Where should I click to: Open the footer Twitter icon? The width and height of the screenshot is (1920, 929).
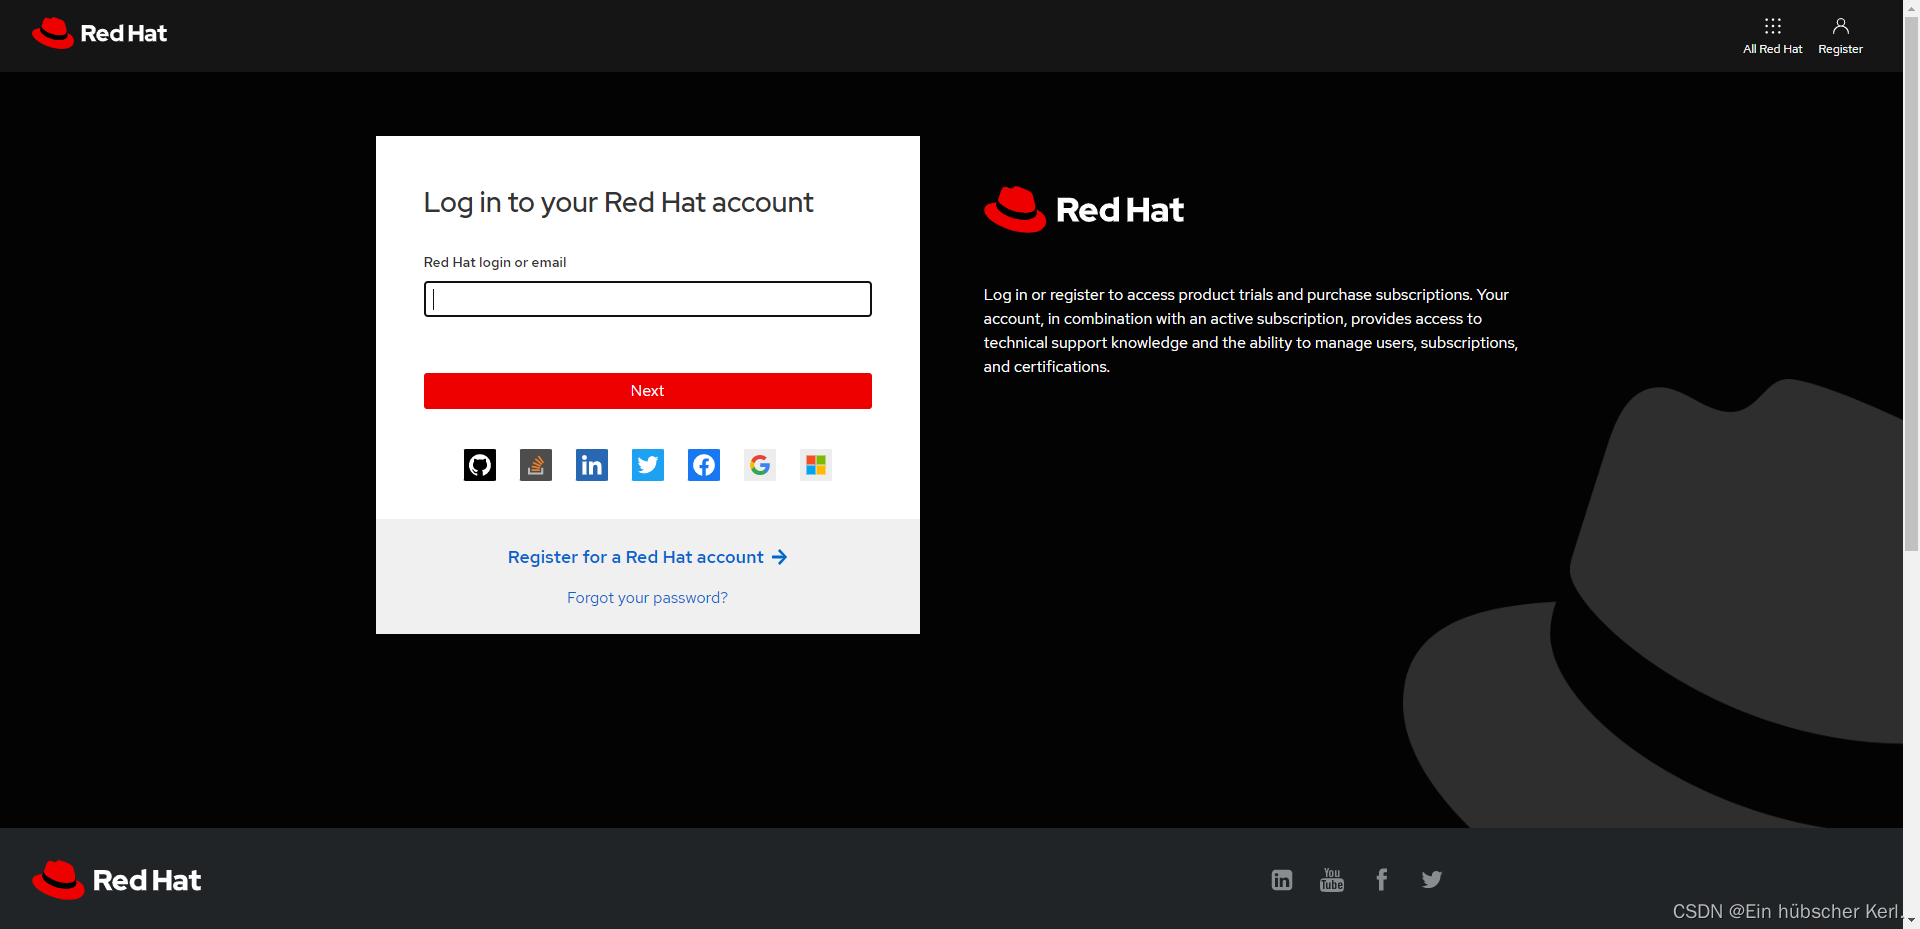coord(1432,880)
